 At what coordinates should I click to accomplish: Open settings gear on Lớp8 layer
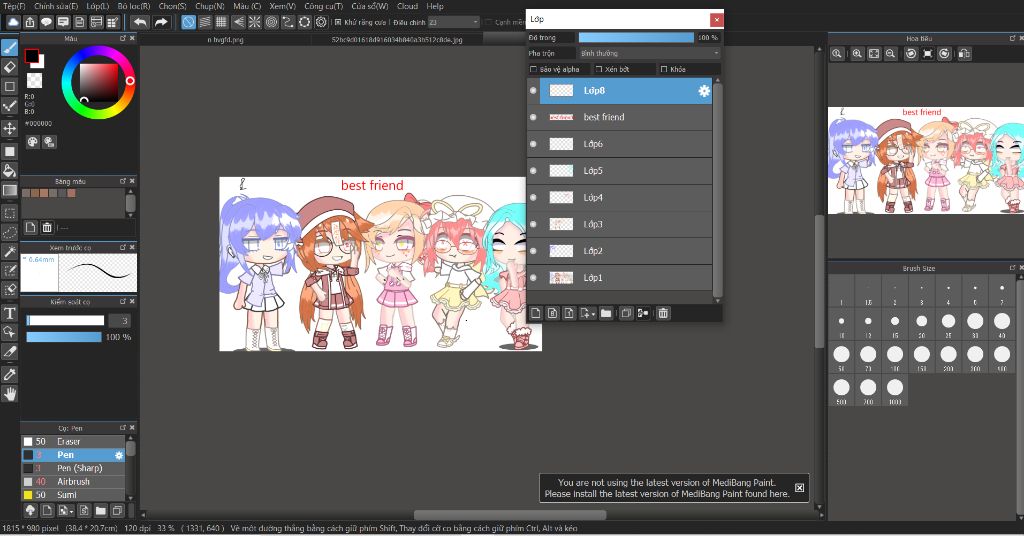[x=704, y=91]
